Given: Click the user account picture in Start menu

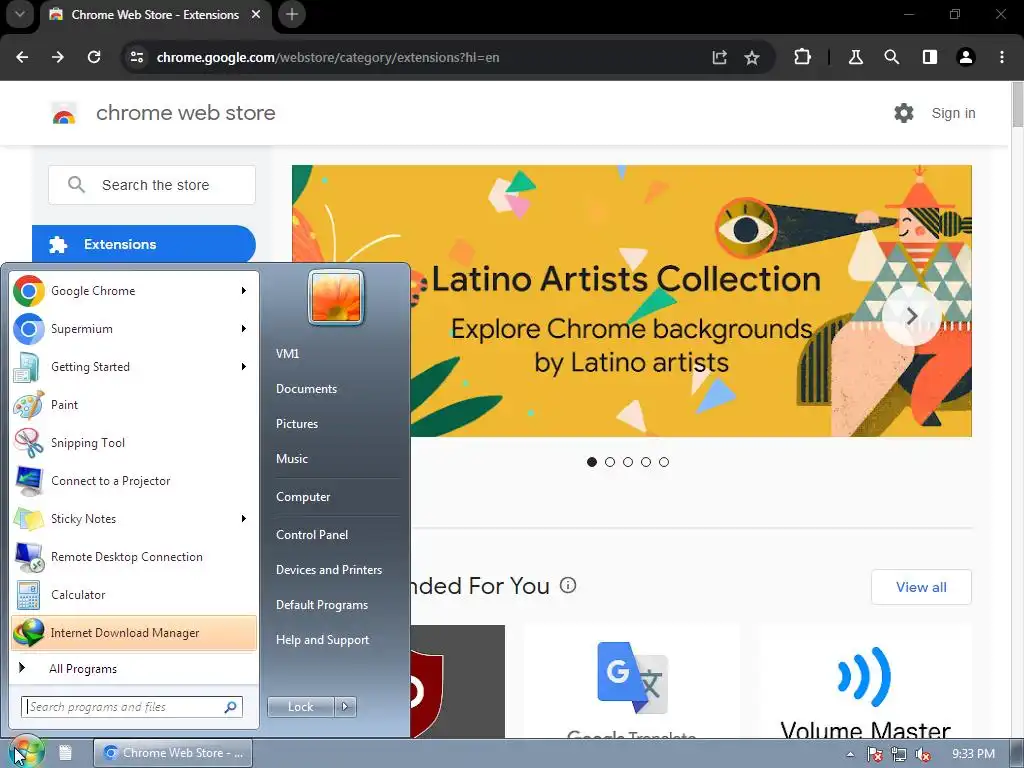Looking at the screenshot, I should point(336,297).
